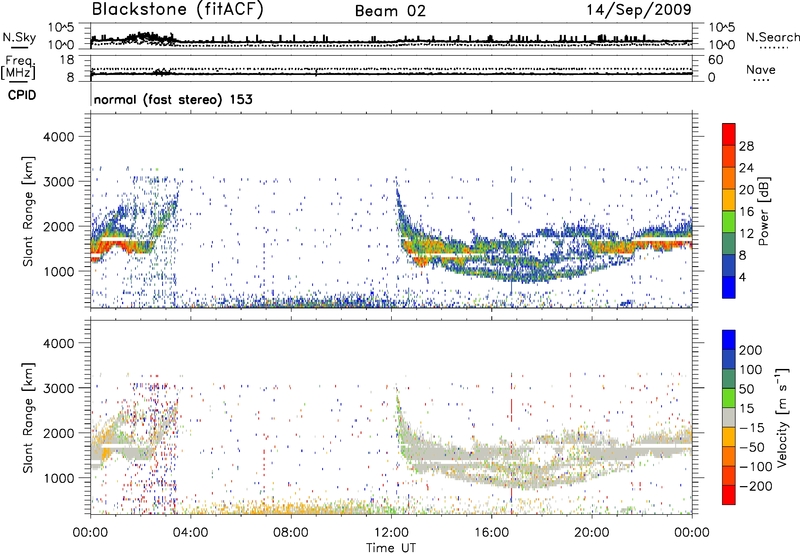Click the 'Blackstone (fitACF)' title text
The height and width of the screenshot is (554, 800).
point(177,9)
